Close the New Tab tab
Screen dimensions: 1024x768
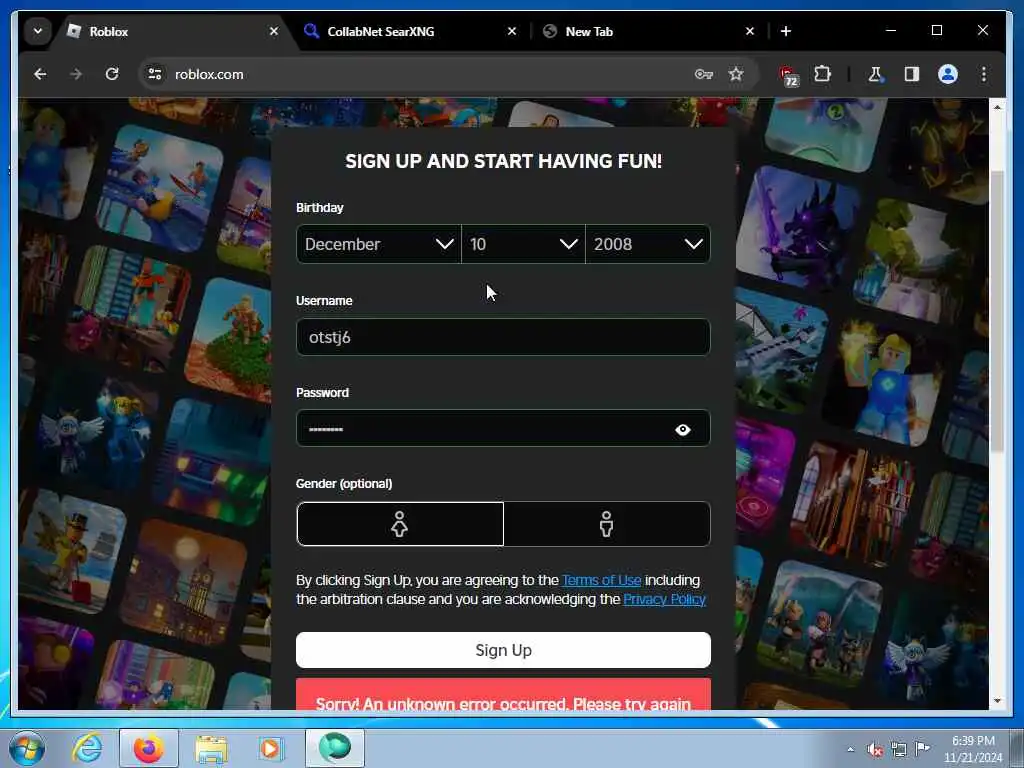pos(750,31)
